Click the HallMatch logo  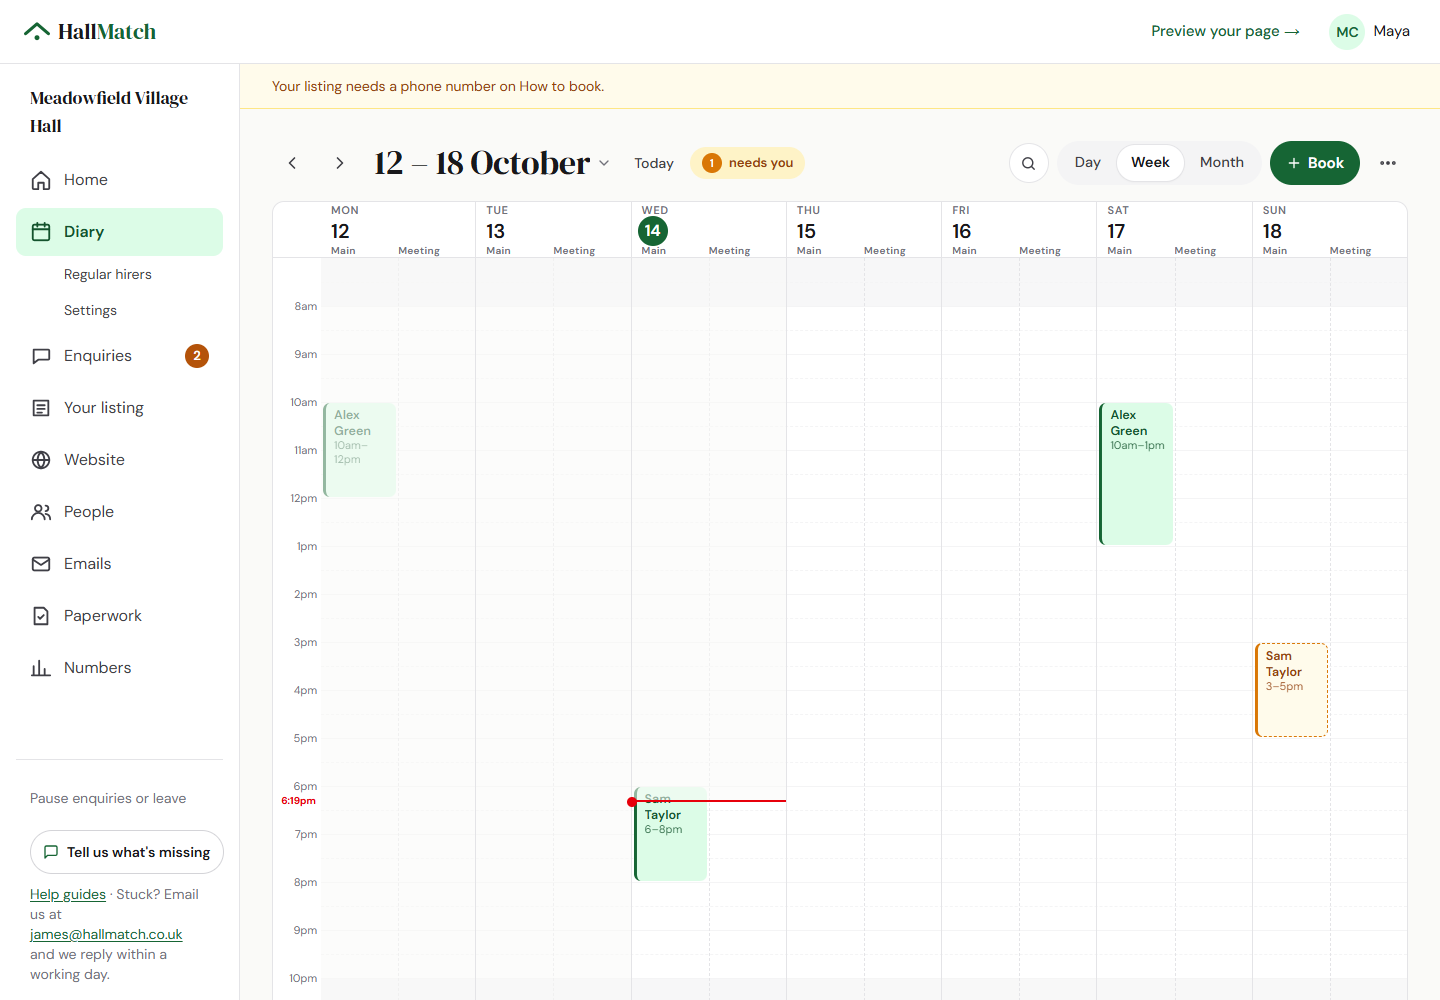[x=90, y=32]
